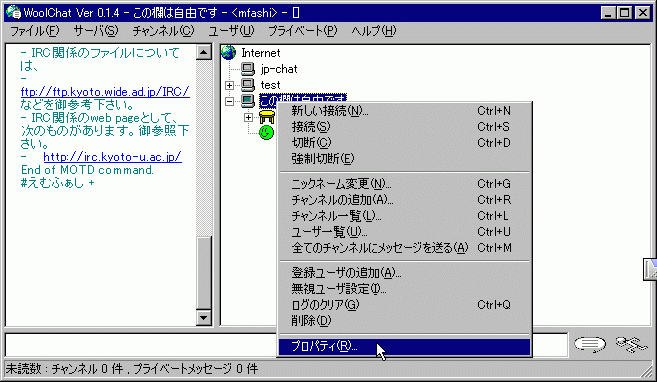Select the Internet root tree item

261,53
